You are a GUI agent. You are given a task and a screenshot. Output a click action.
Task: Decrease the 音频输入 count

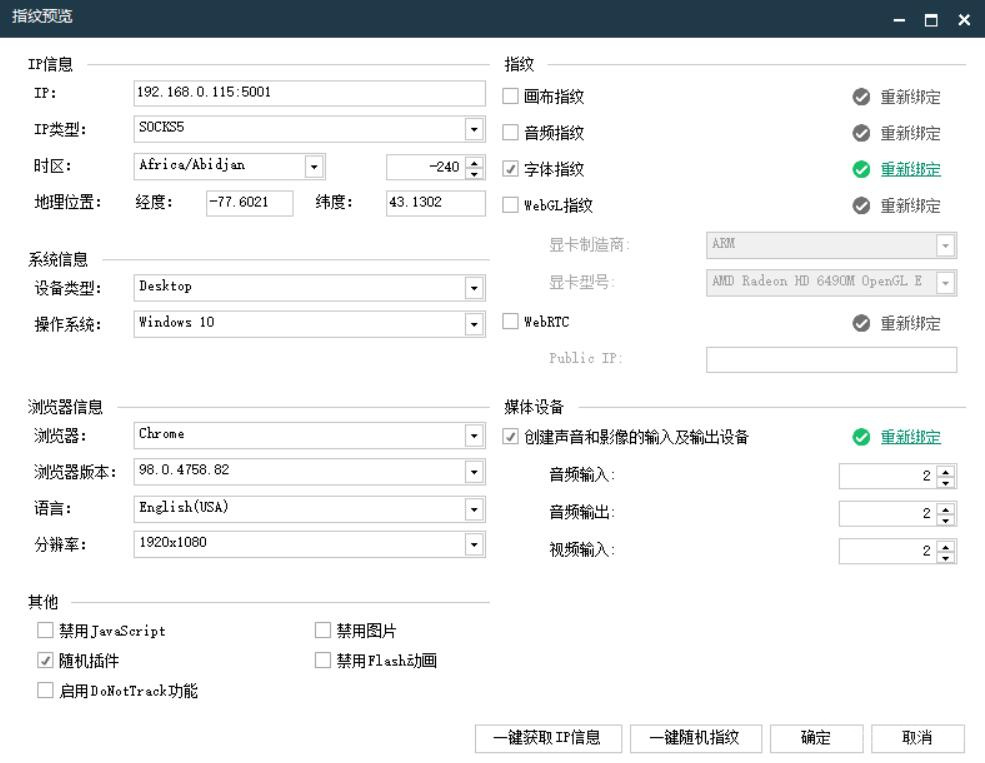[x=946, y=482]
